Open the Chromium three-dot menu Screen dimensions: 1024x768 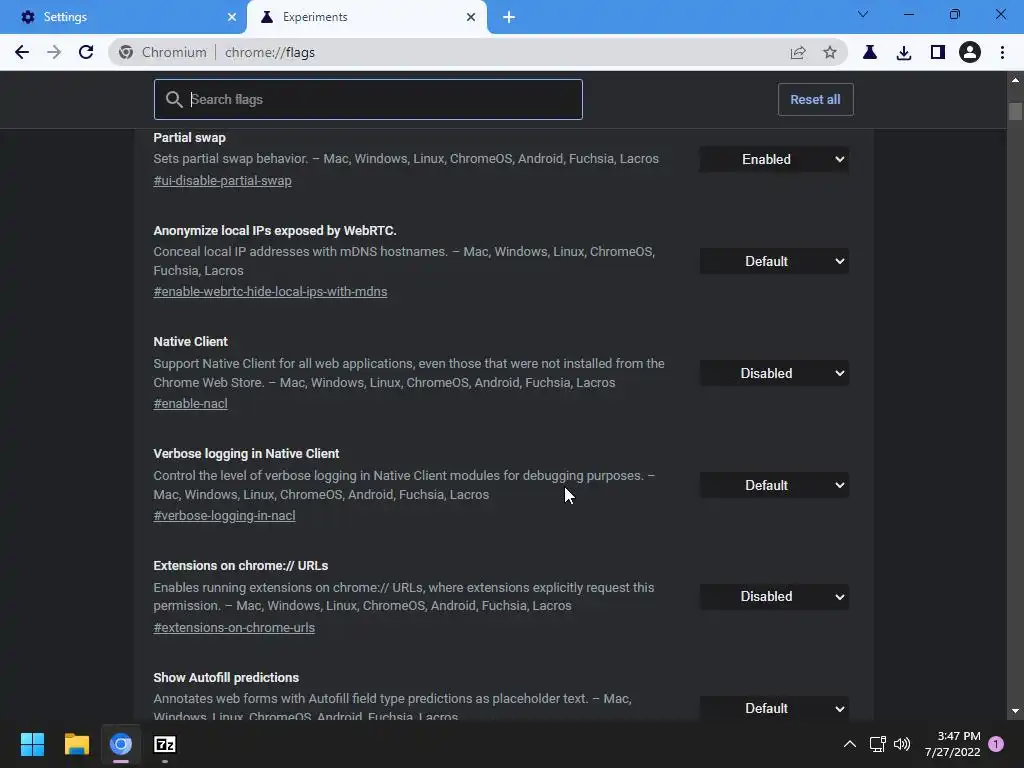coord(1002,52)
